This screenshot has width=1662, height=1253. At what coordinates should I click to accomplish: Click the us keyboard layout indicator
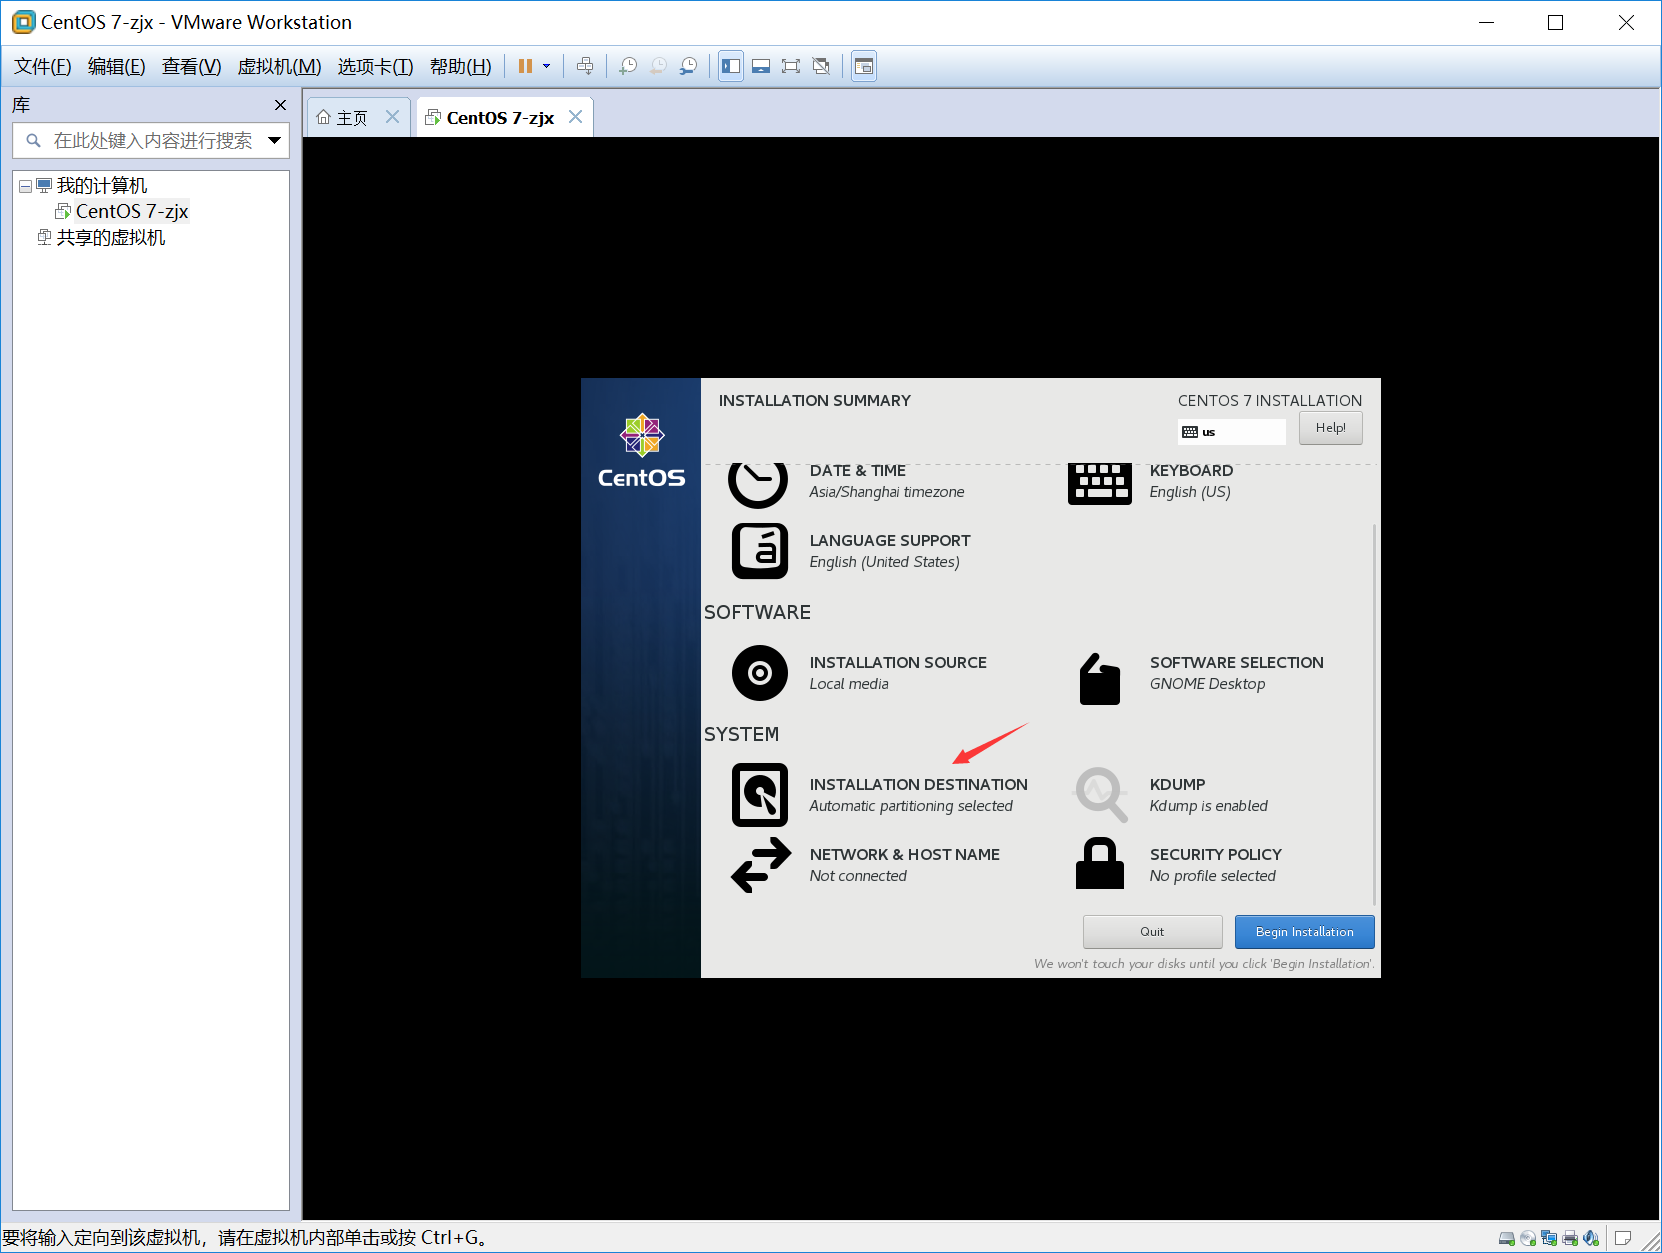(x=1231, y=432)
